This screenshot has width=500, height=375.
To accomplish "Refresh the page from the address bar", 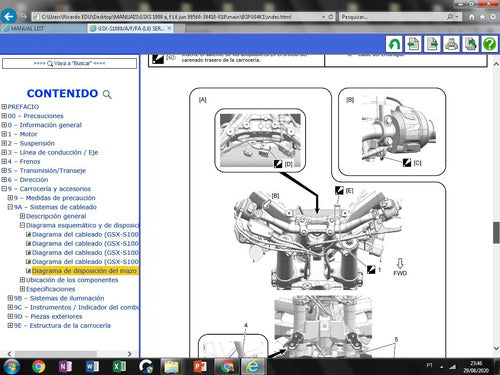I will click(331, 16).
